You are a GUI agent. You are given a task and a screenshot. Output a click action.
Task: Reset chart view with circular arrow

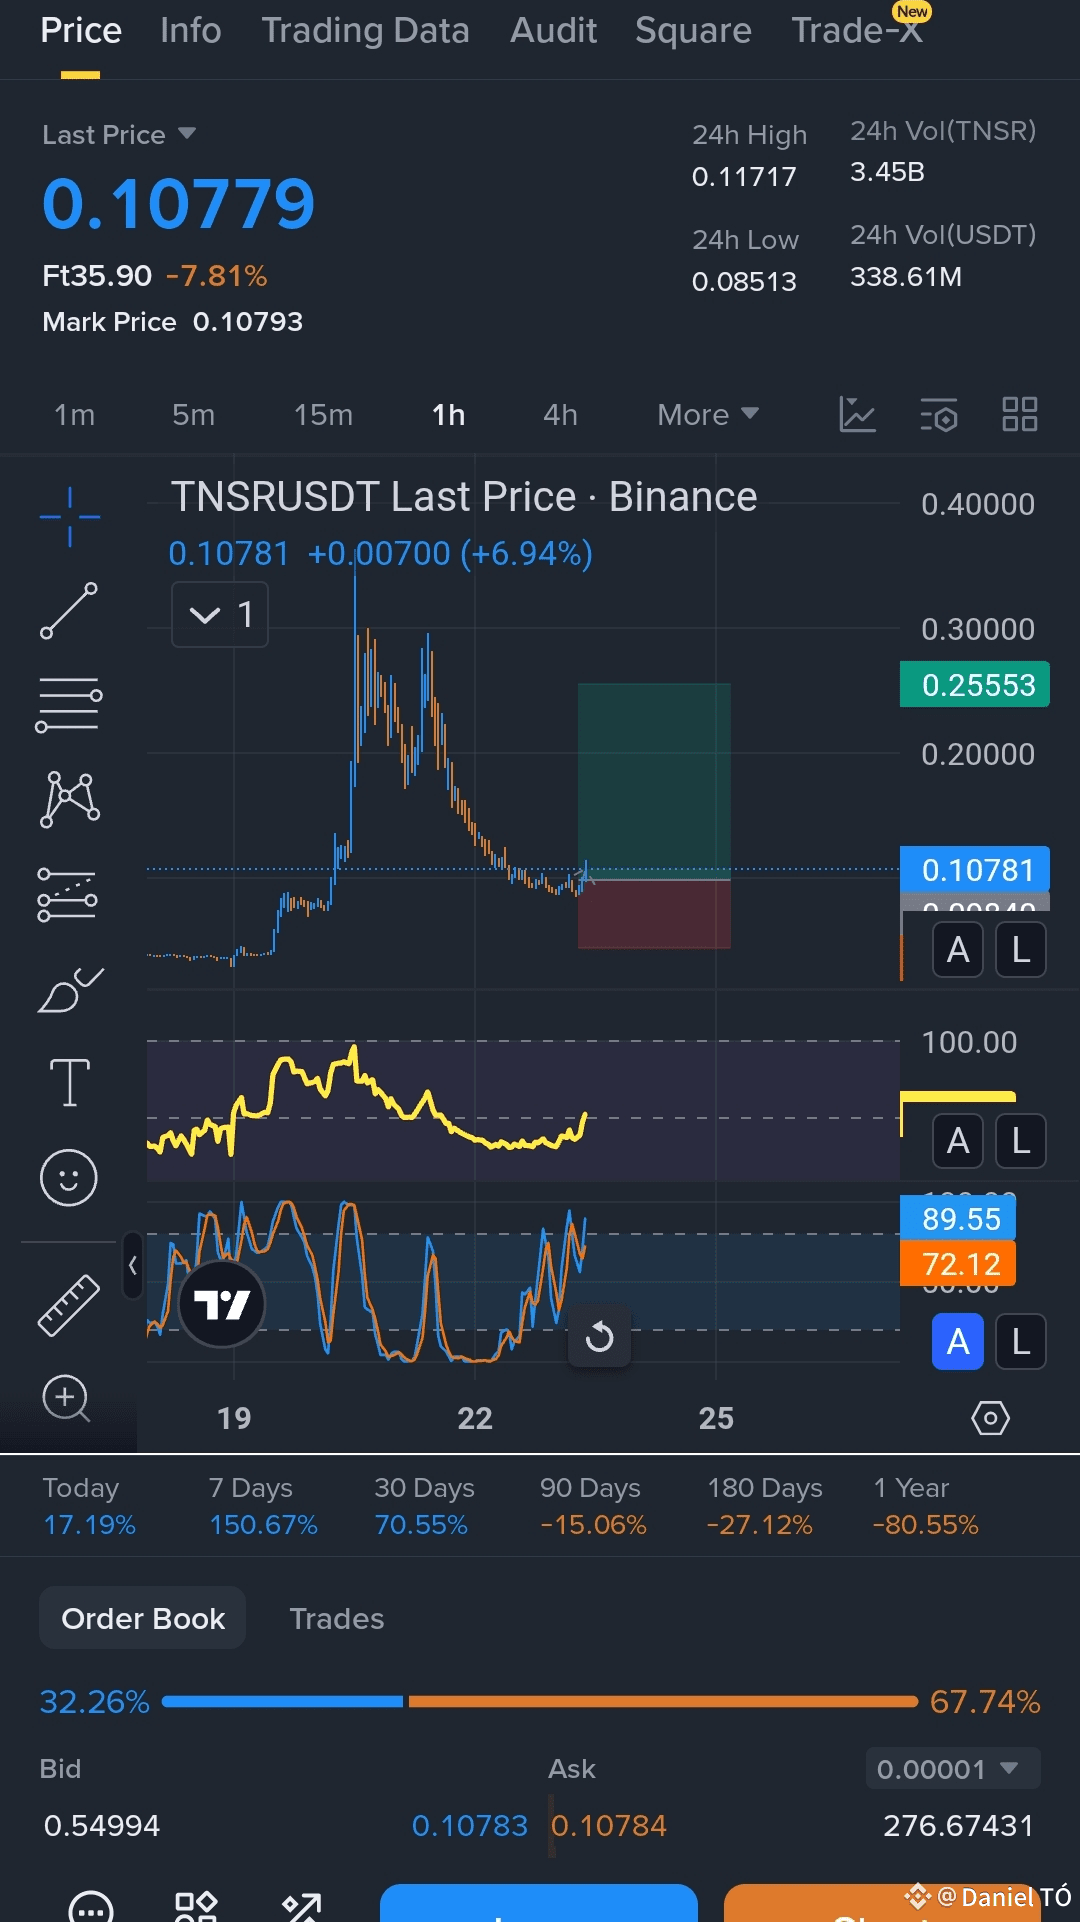[599, 1336]
